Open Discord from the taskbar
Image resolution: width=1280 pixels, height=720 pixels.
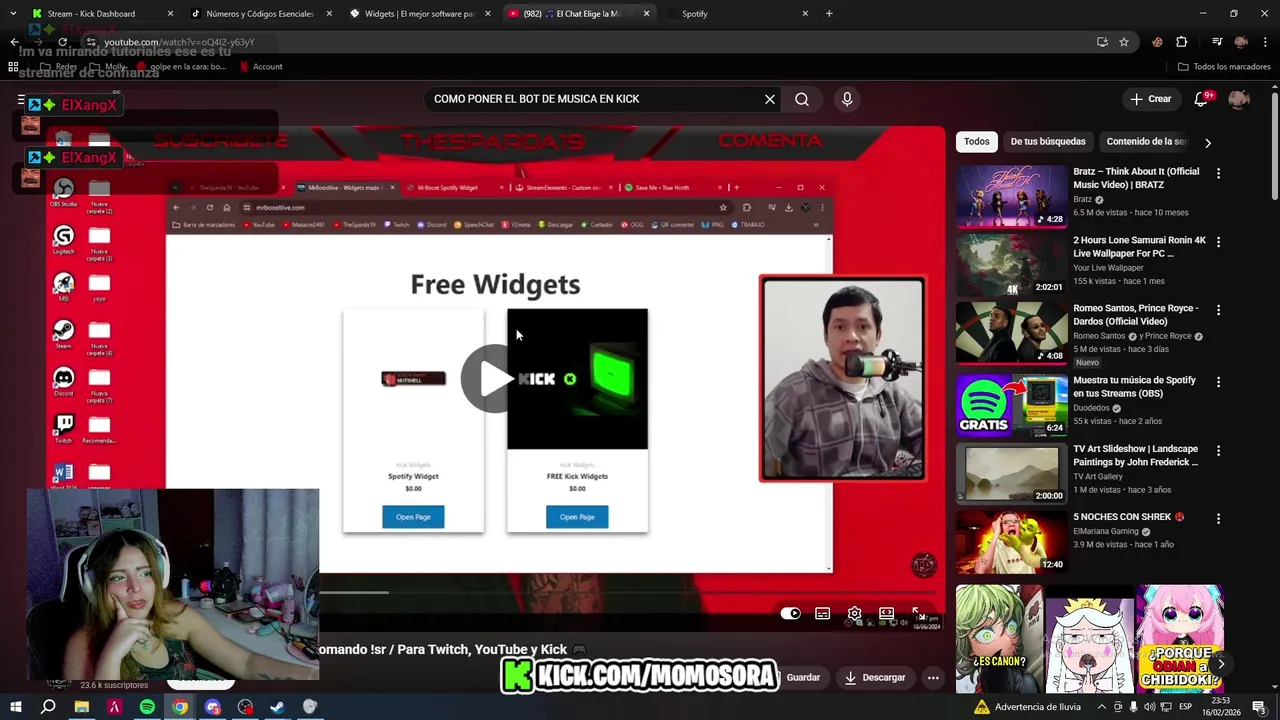[x=213, y=707]
